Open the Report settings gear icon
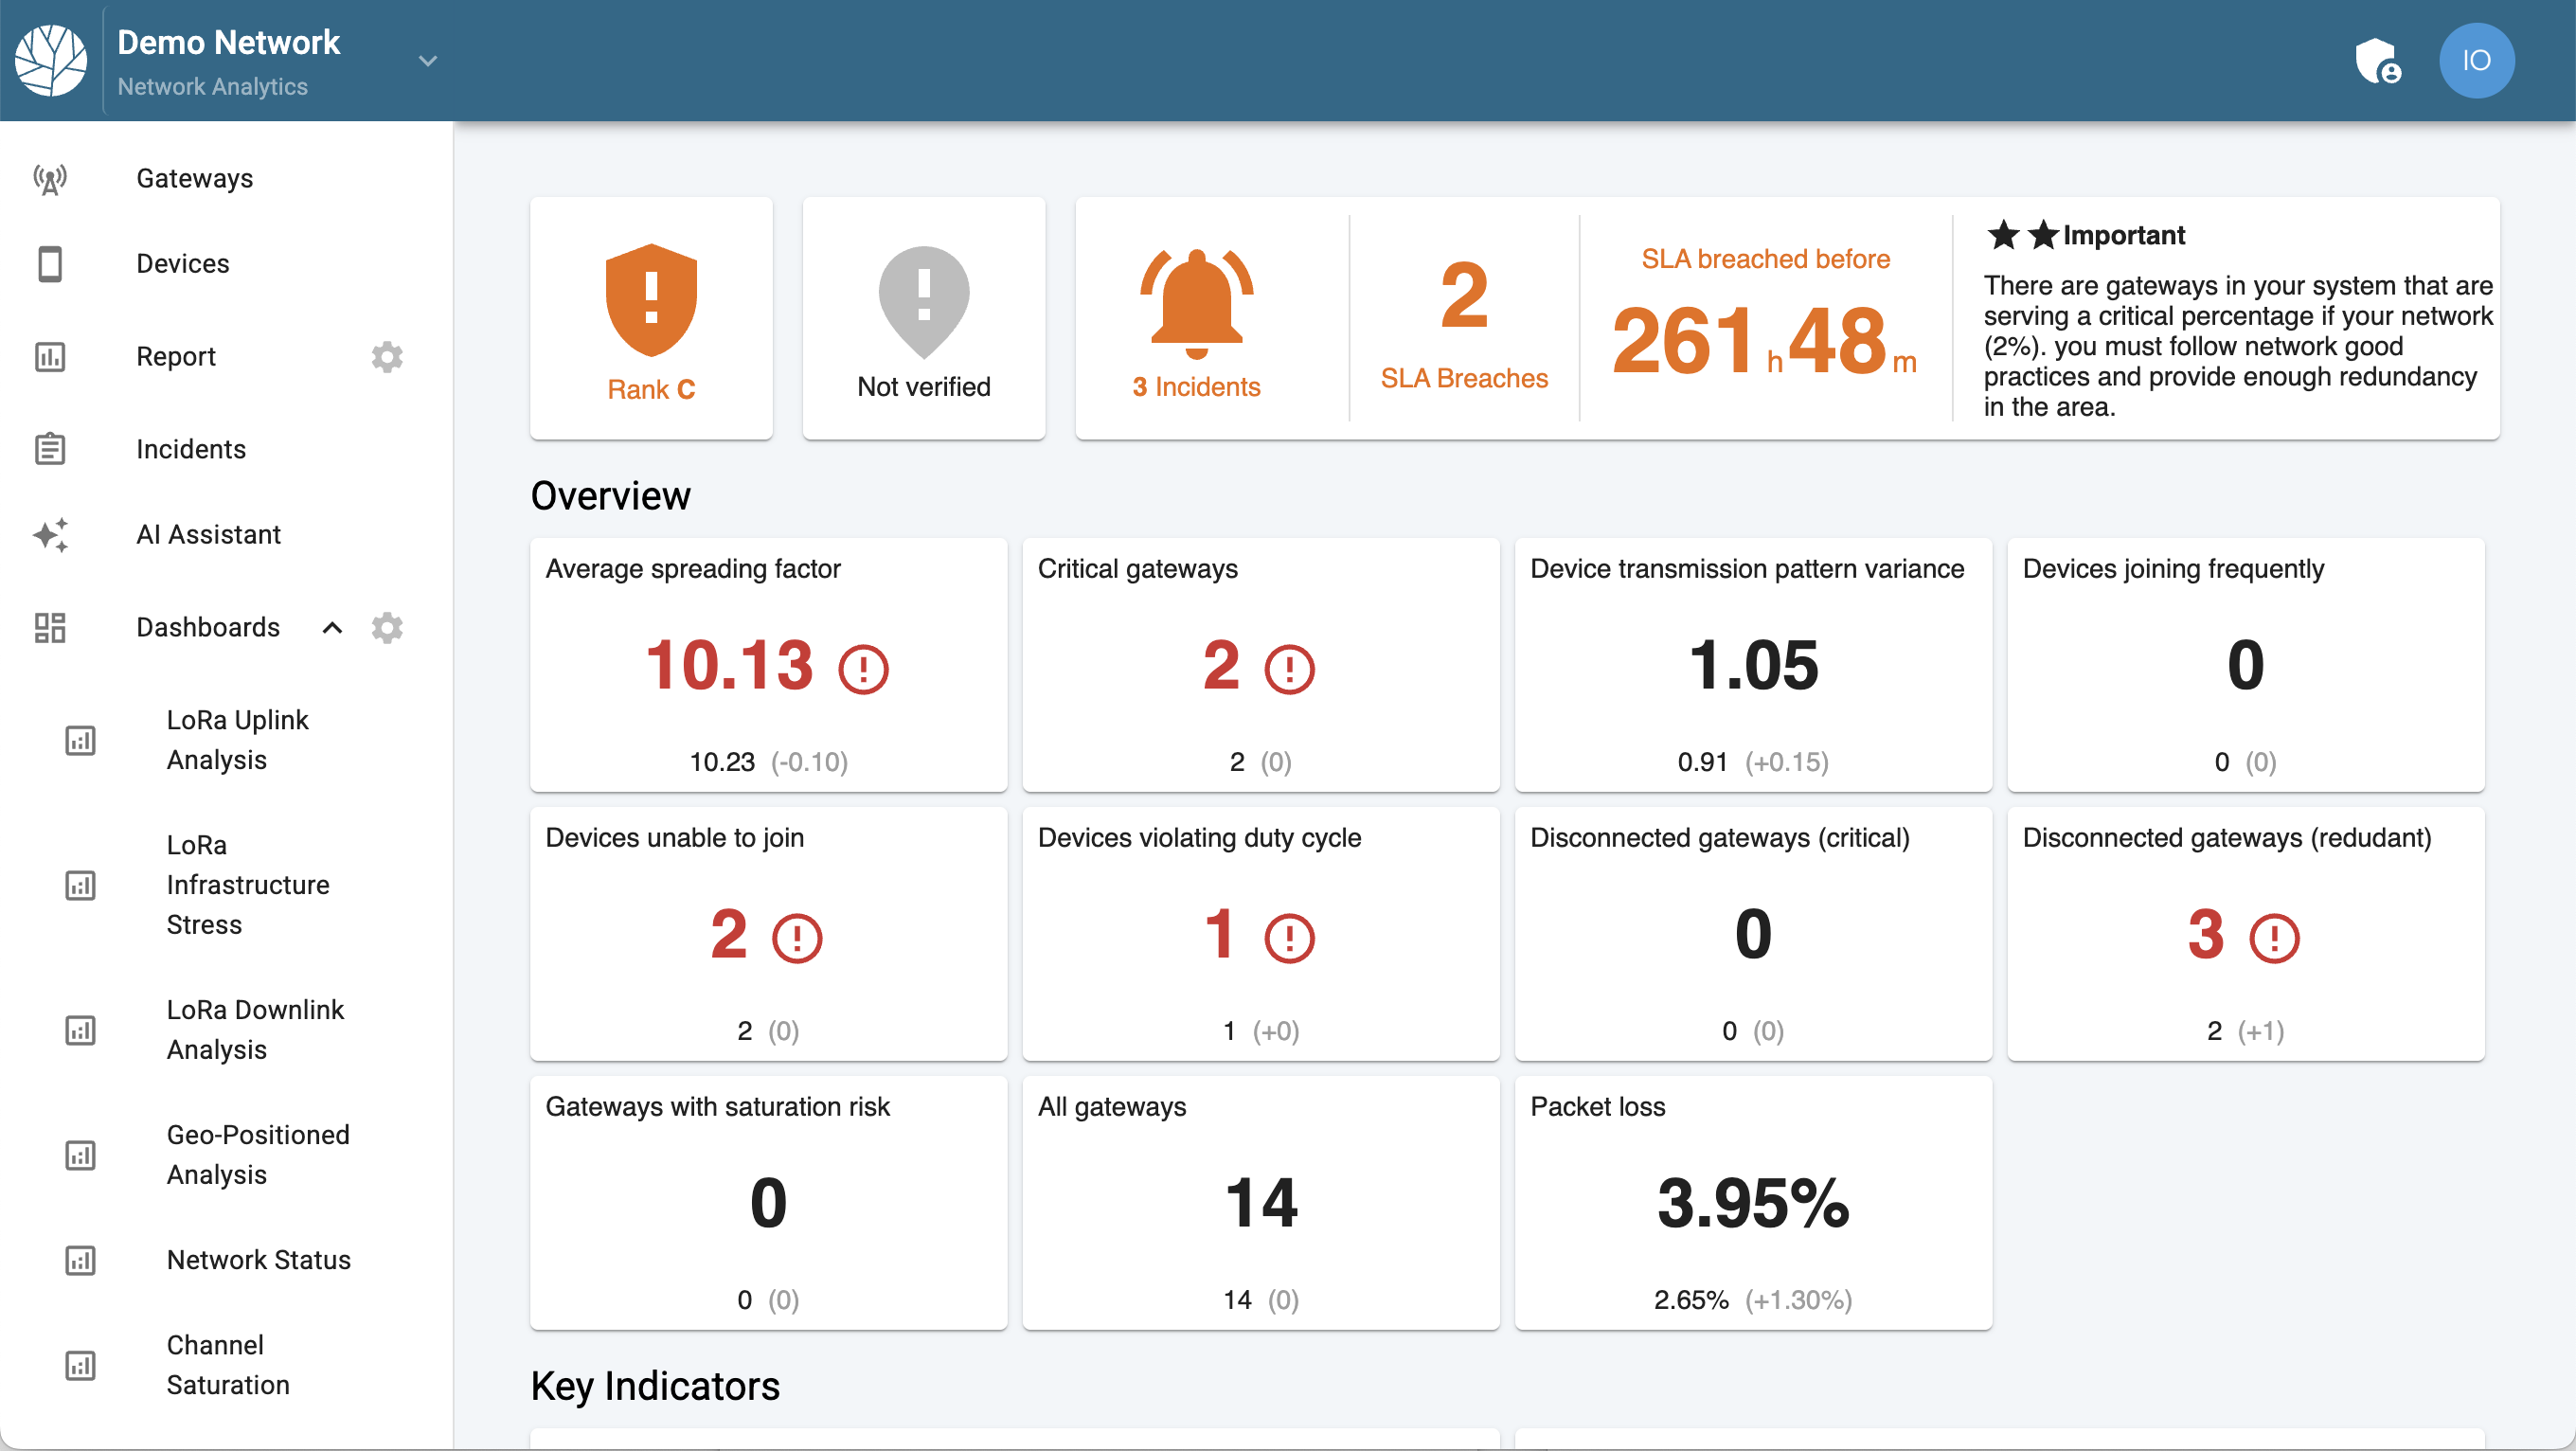The width and height of the screenshot is (2576, 1451). [387, 357]
